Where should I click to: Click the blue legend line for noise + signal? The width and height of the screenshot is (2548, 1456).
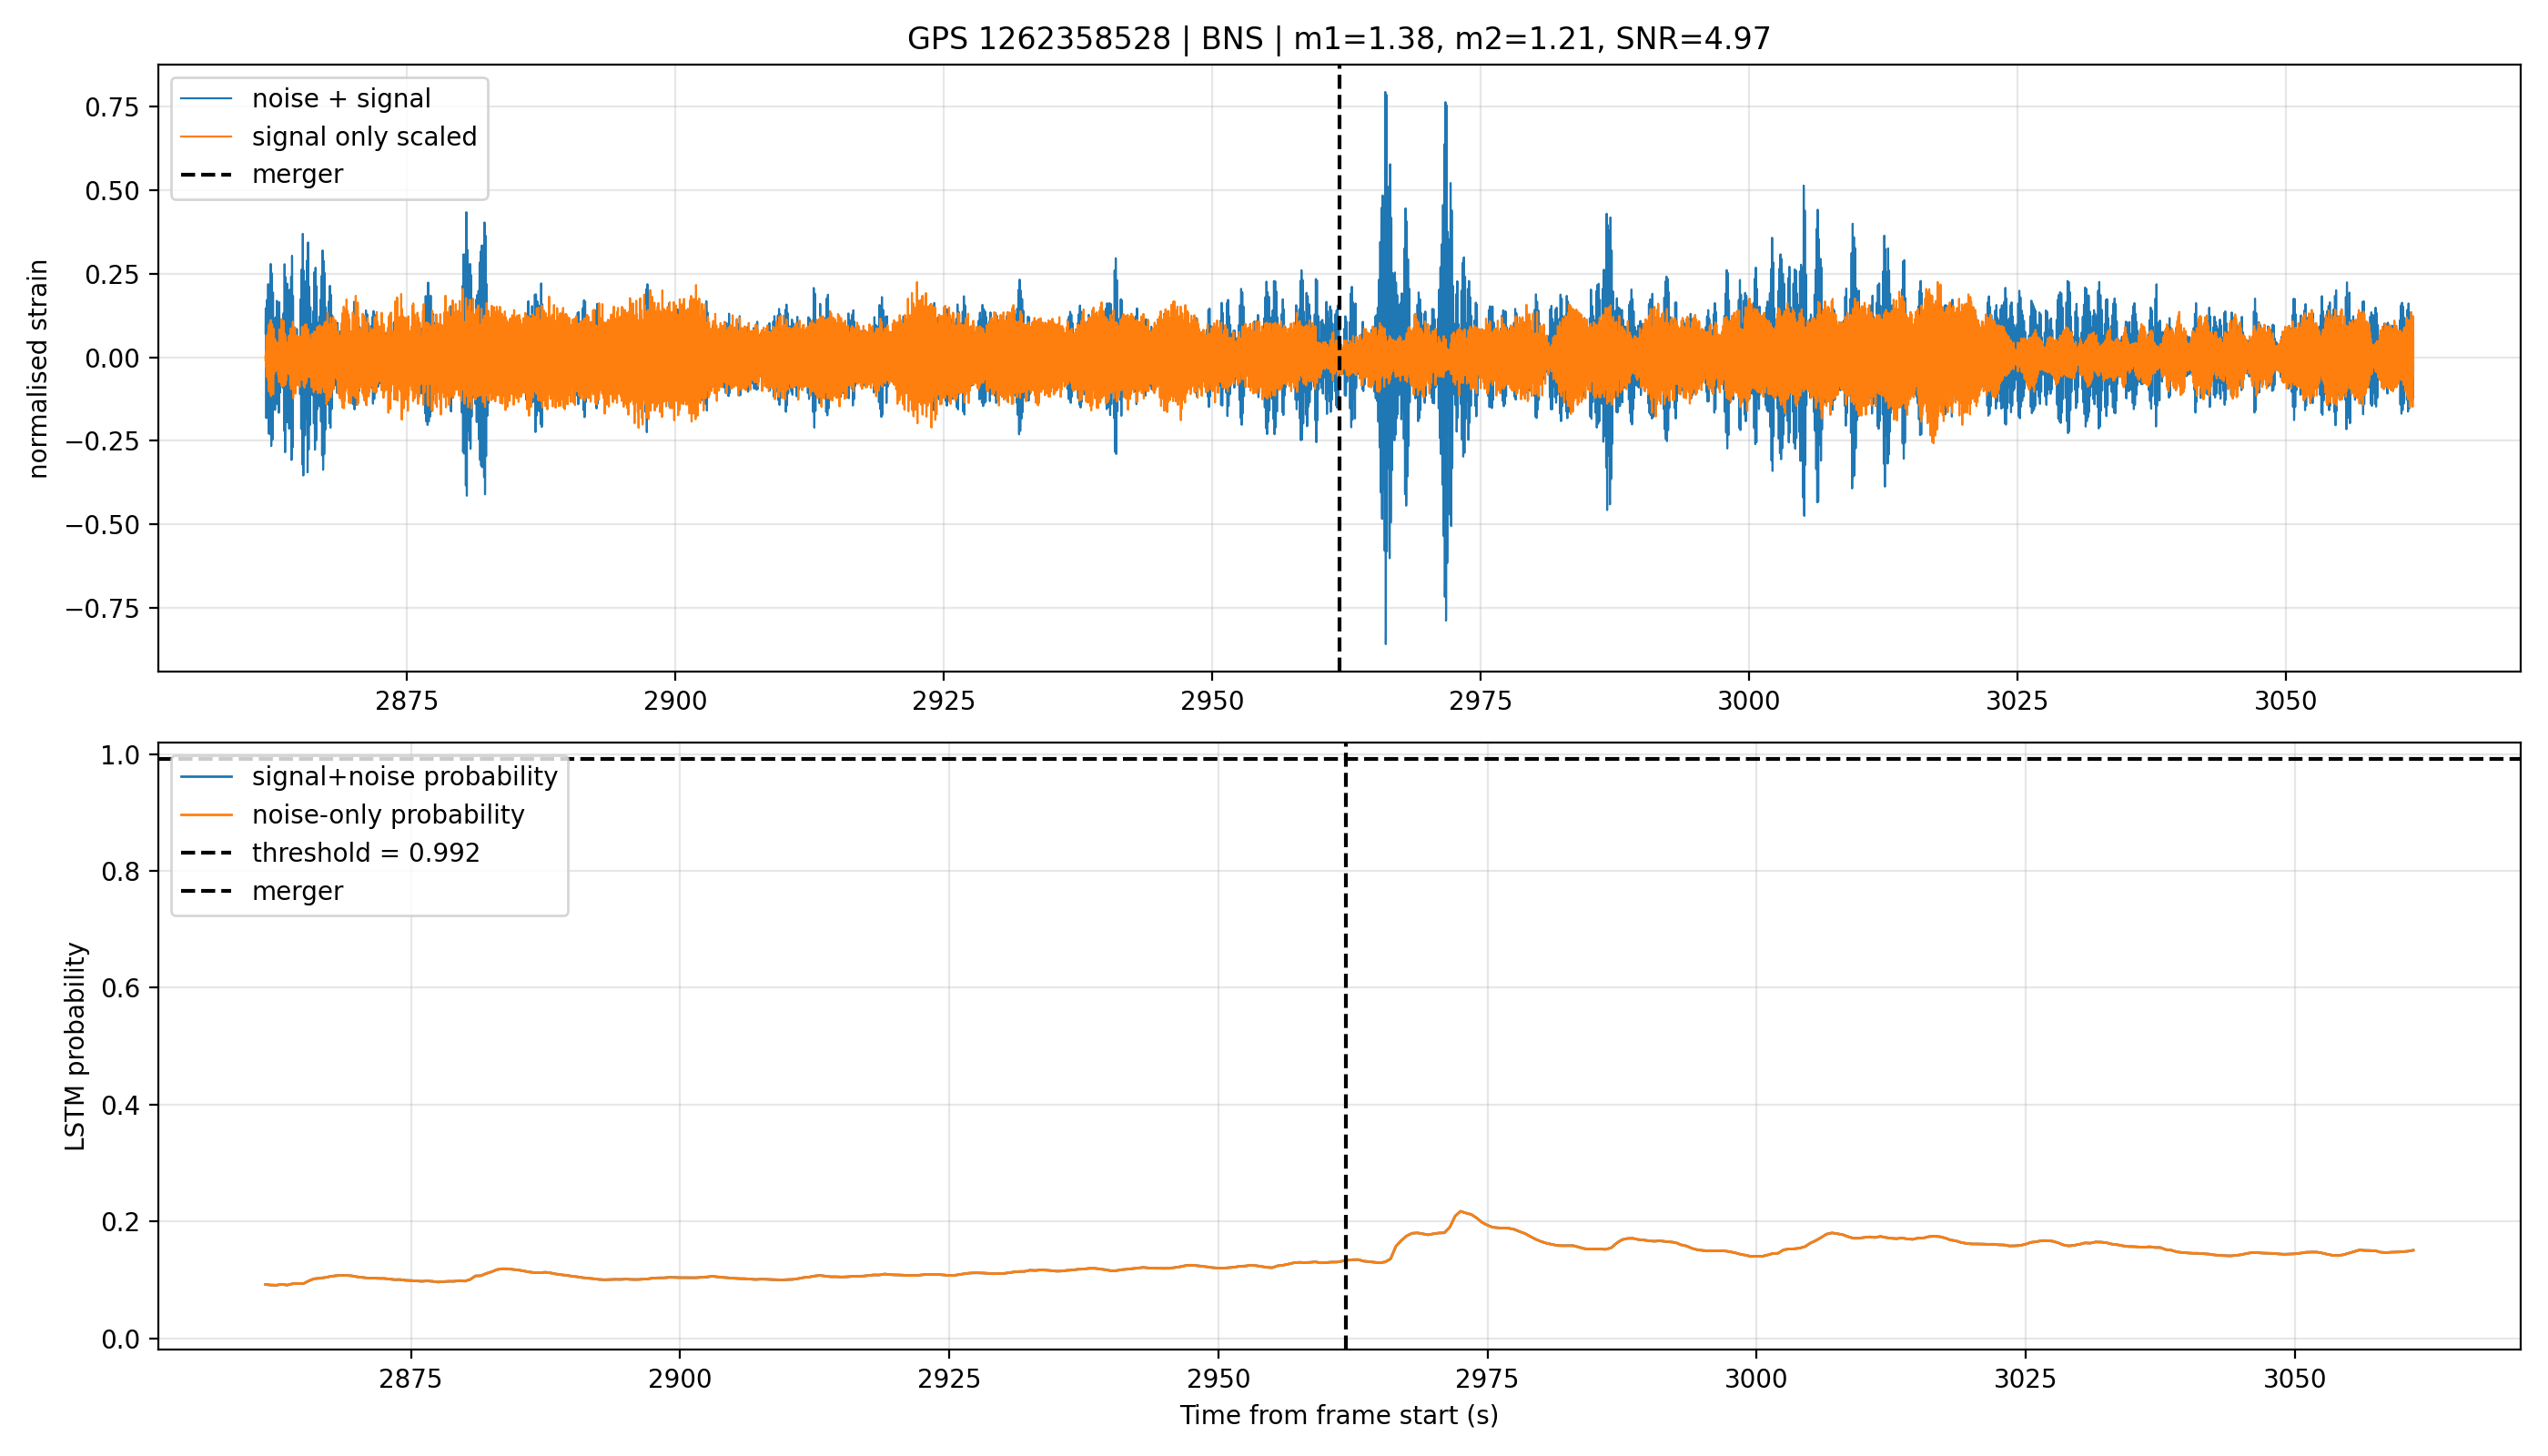point(206,99)
